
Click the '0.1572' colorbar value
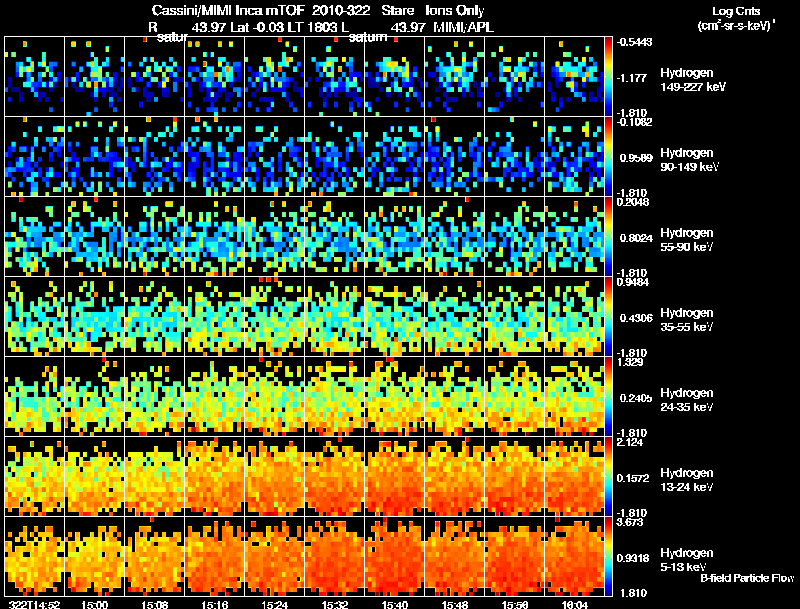[633, 478]
